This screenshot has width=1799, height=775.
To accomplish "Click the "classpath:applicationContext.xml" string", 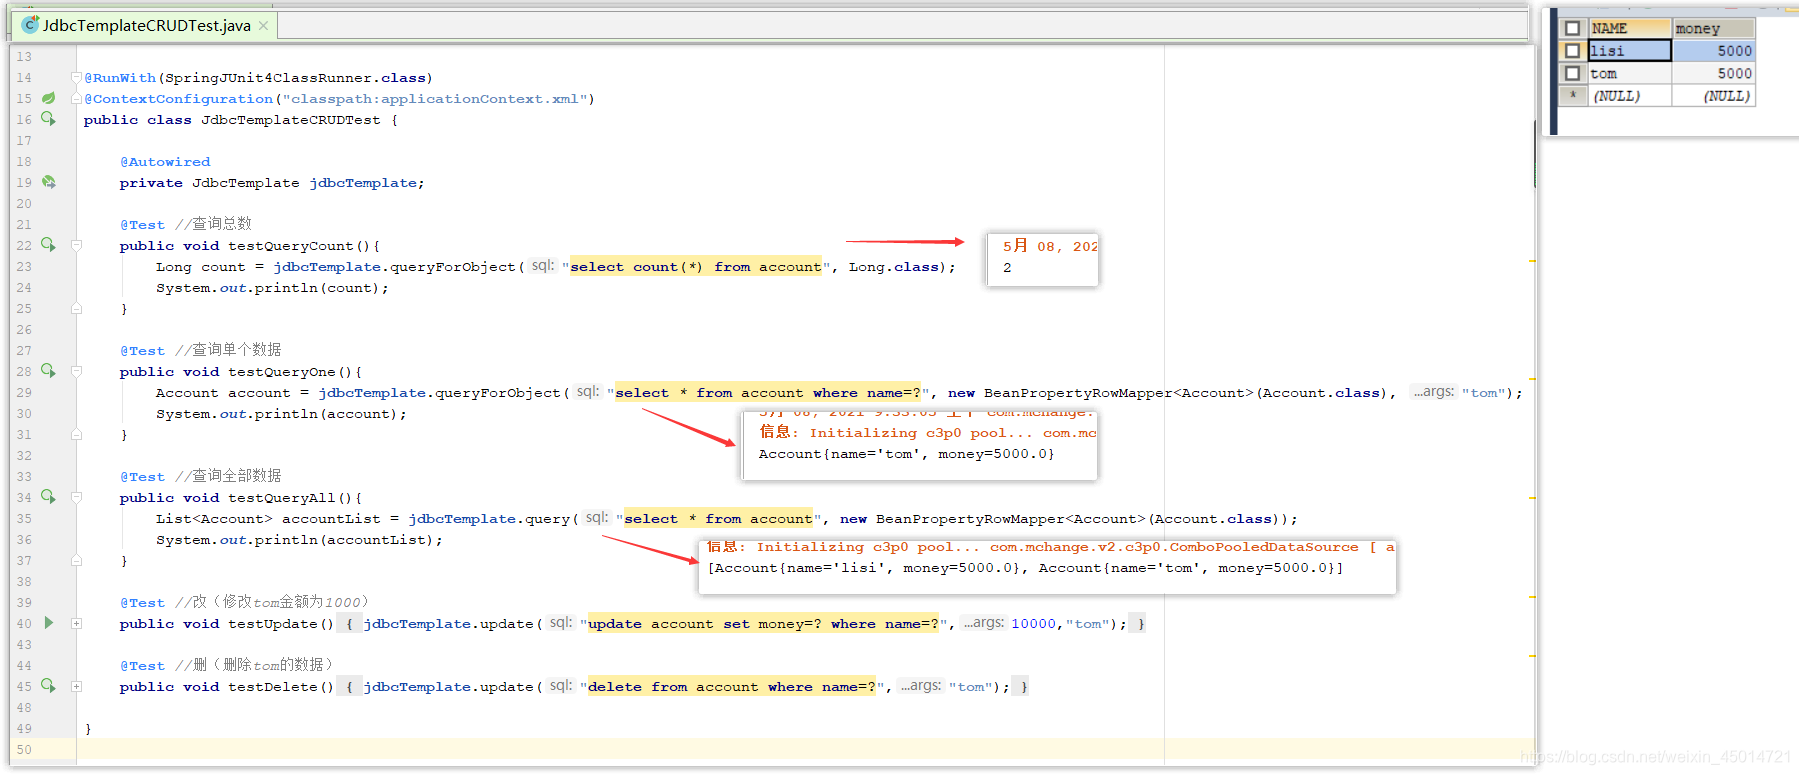I will tap(434, 99).
